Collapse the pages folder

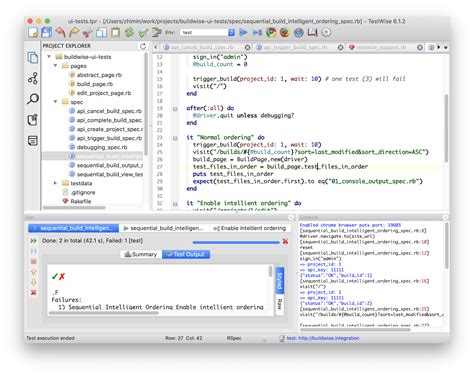56,66
